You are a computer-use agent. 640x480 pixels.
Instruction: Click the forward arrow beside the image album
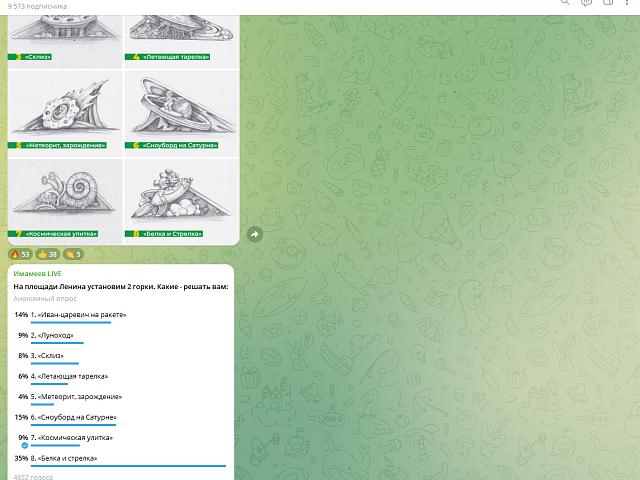tap(254, 234)
